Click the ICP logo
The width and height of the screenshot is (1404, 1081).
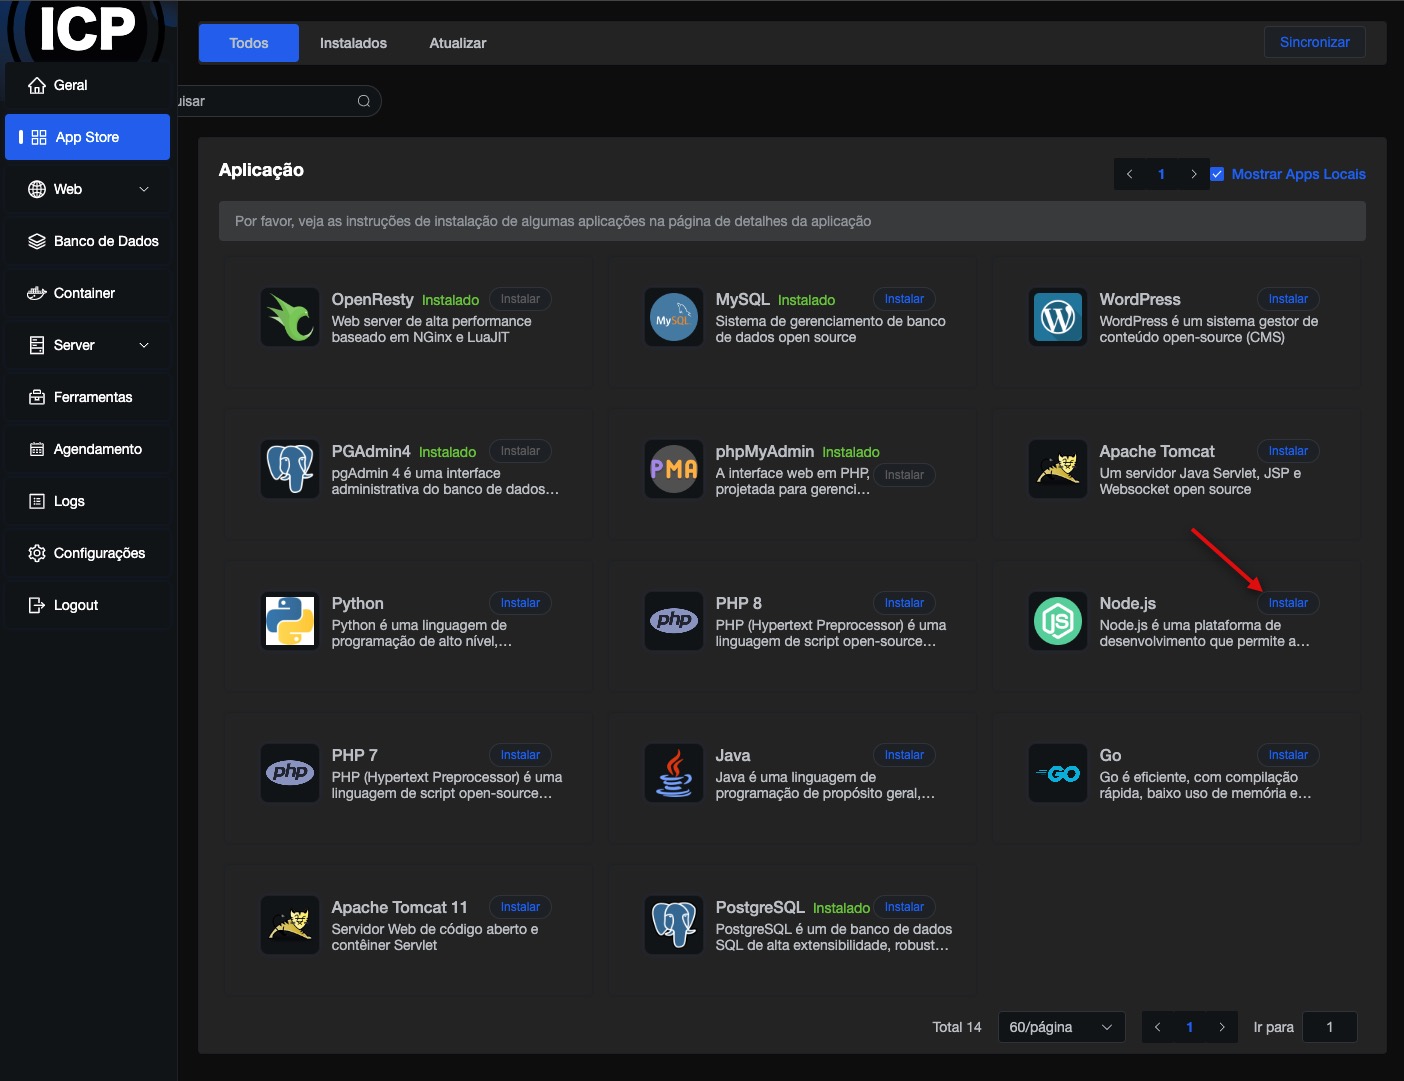[x=87, y=30]
